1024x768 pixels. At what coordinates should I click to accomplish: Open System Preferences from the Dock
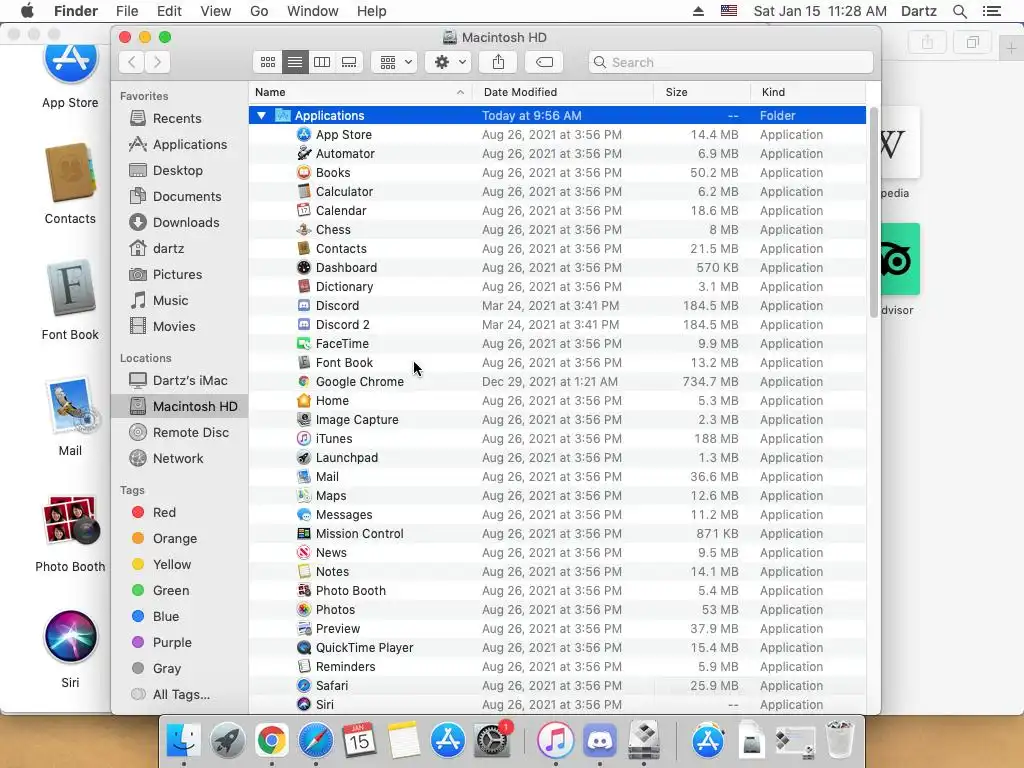(x=492, y=741)
